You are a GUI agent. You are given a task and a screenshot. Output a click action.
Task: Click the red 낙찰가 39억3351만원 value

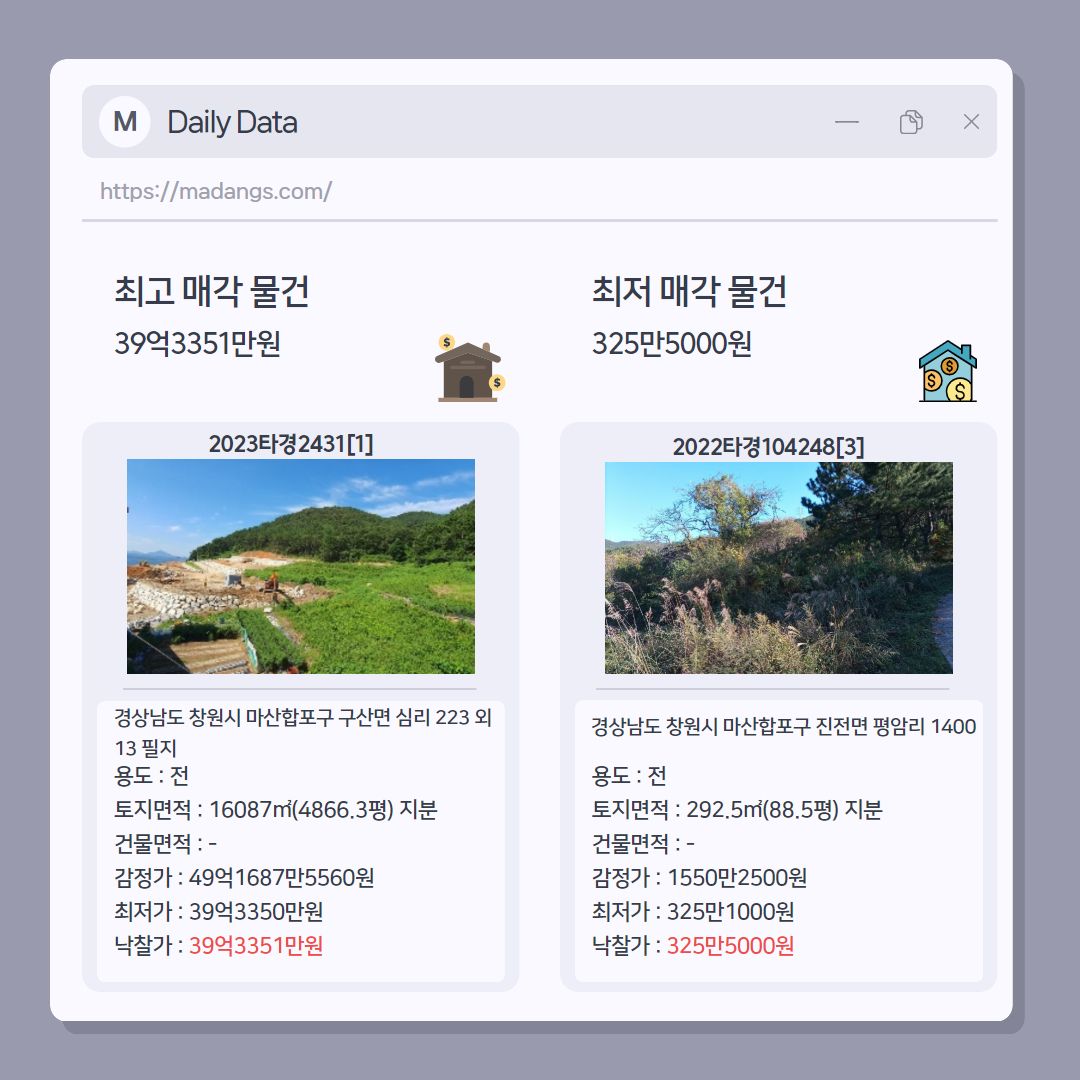pos(256,946)
